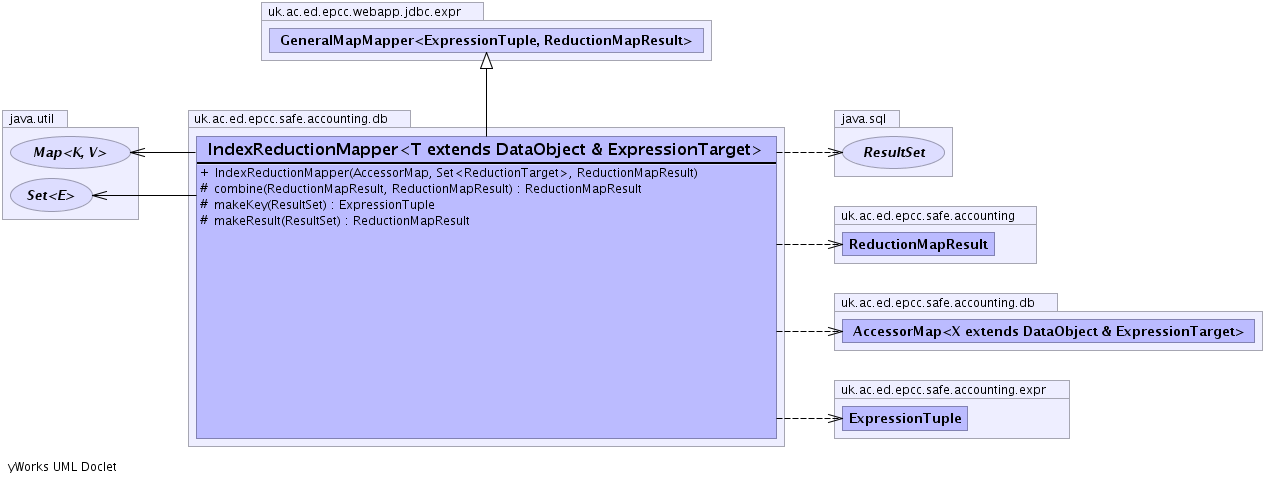Image resolution: width=1265 pixels, height=484 pixels.
Task: Click the java.util package tab
Action: pyautogui.click(x=33, y=118)
